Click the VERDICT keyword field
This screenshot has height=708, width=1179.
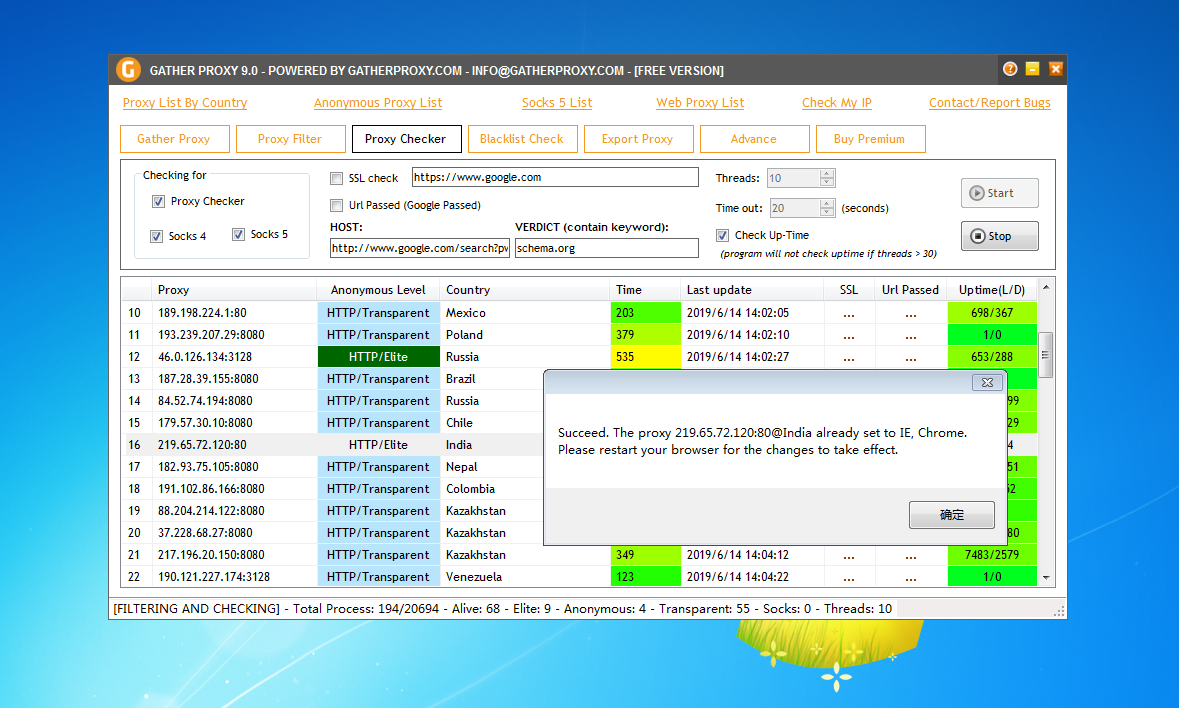click(x=607, y=248)
